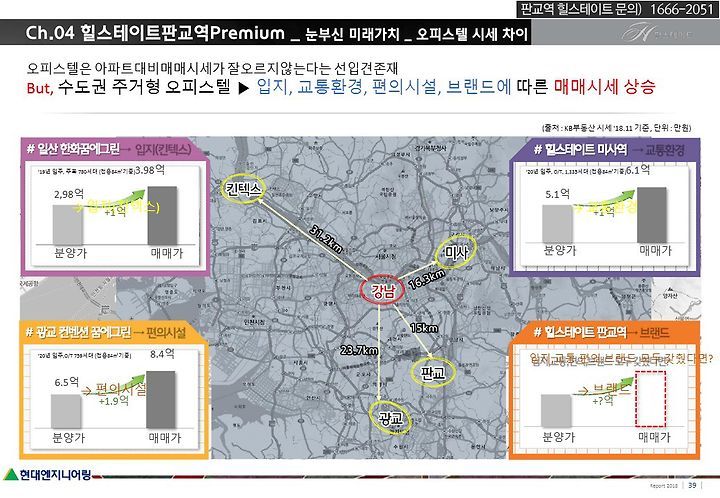Click the '선입견존재' sentence line
720x498 pixels.
tap(212, 69)
